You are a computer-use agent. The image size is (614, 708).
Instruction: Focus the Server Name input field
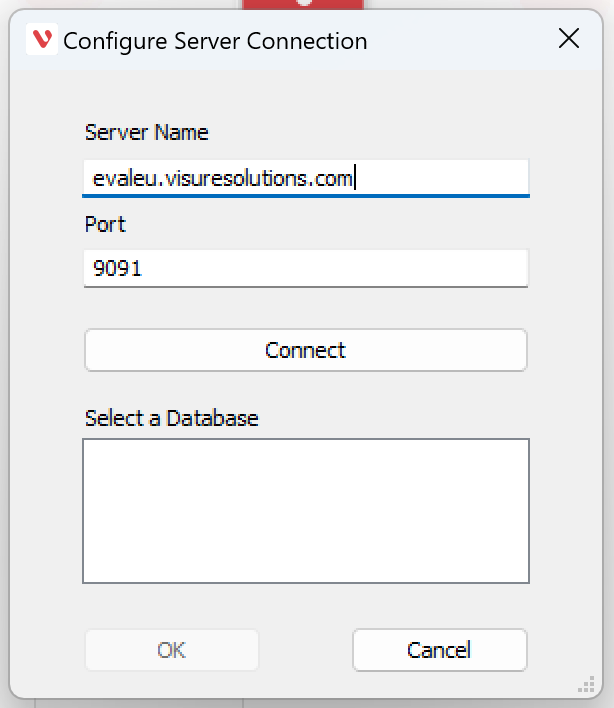(306, 178)
